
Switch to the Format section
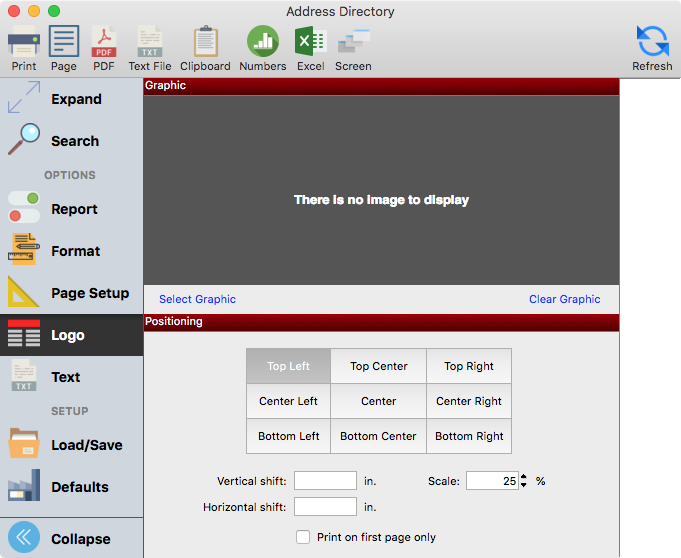tap(73, 251)
